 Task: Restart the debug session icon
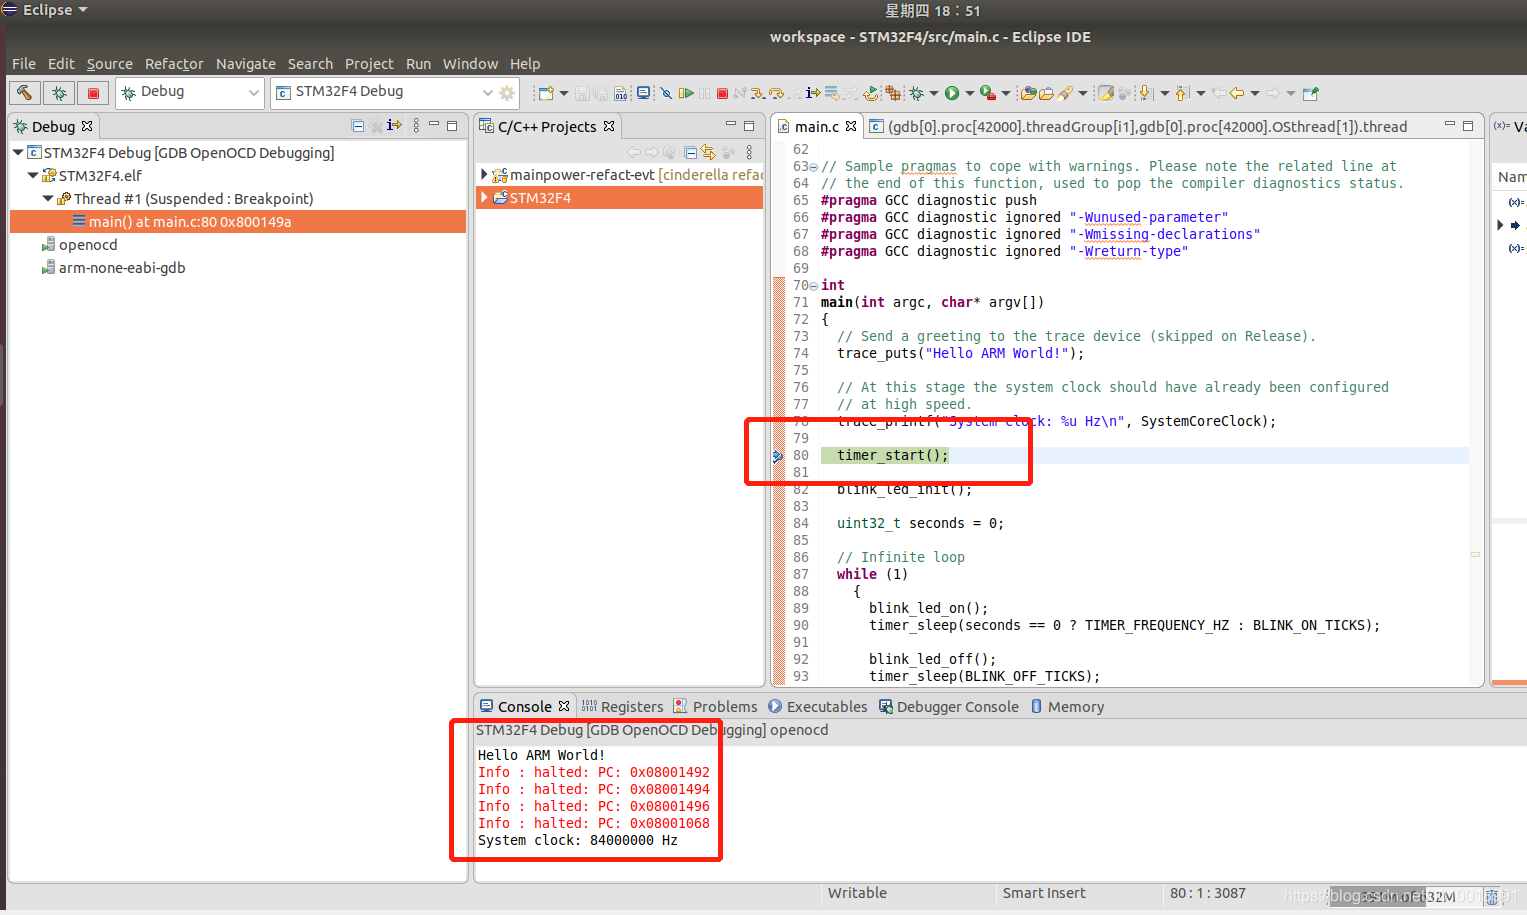870,93
